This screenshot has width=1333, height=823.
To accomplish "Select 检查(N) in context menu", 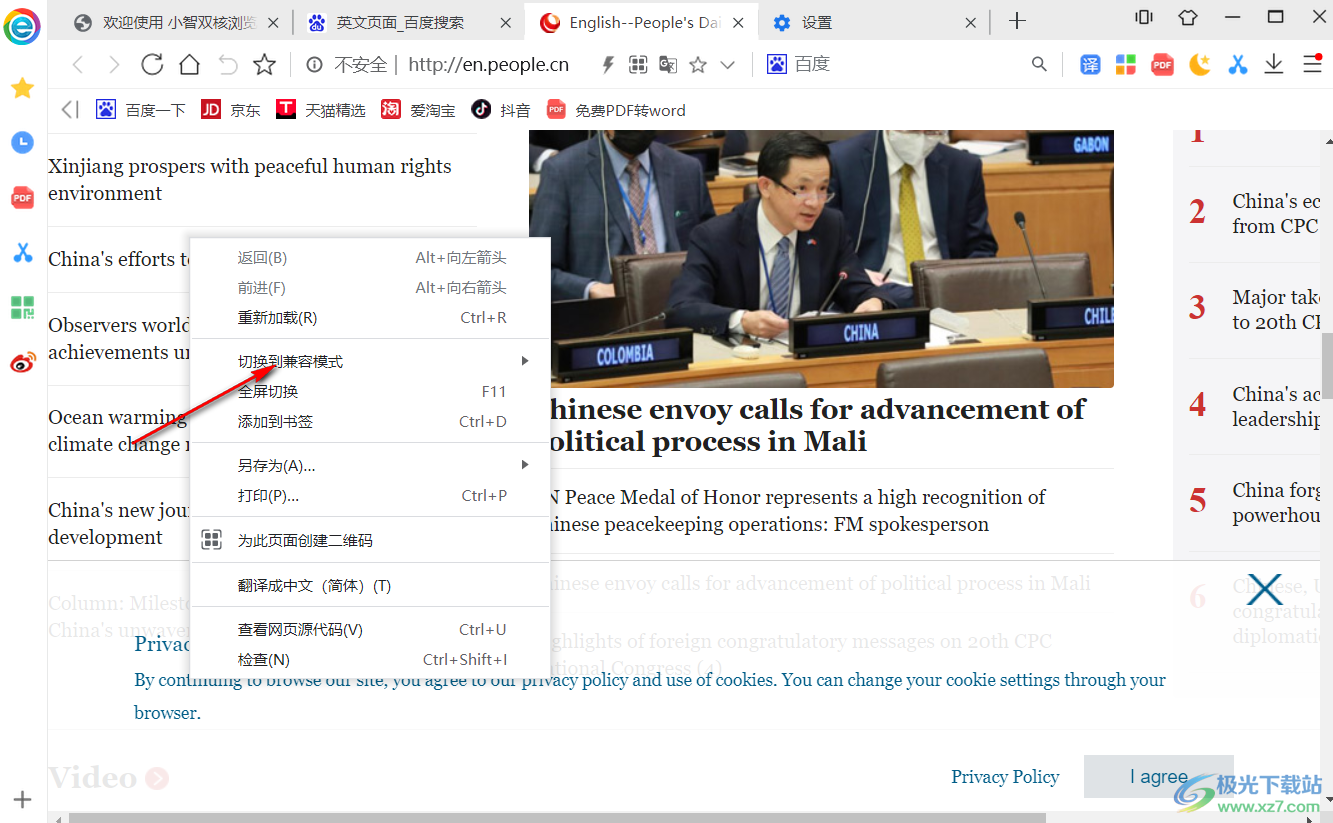I will (x=371, y=659).
